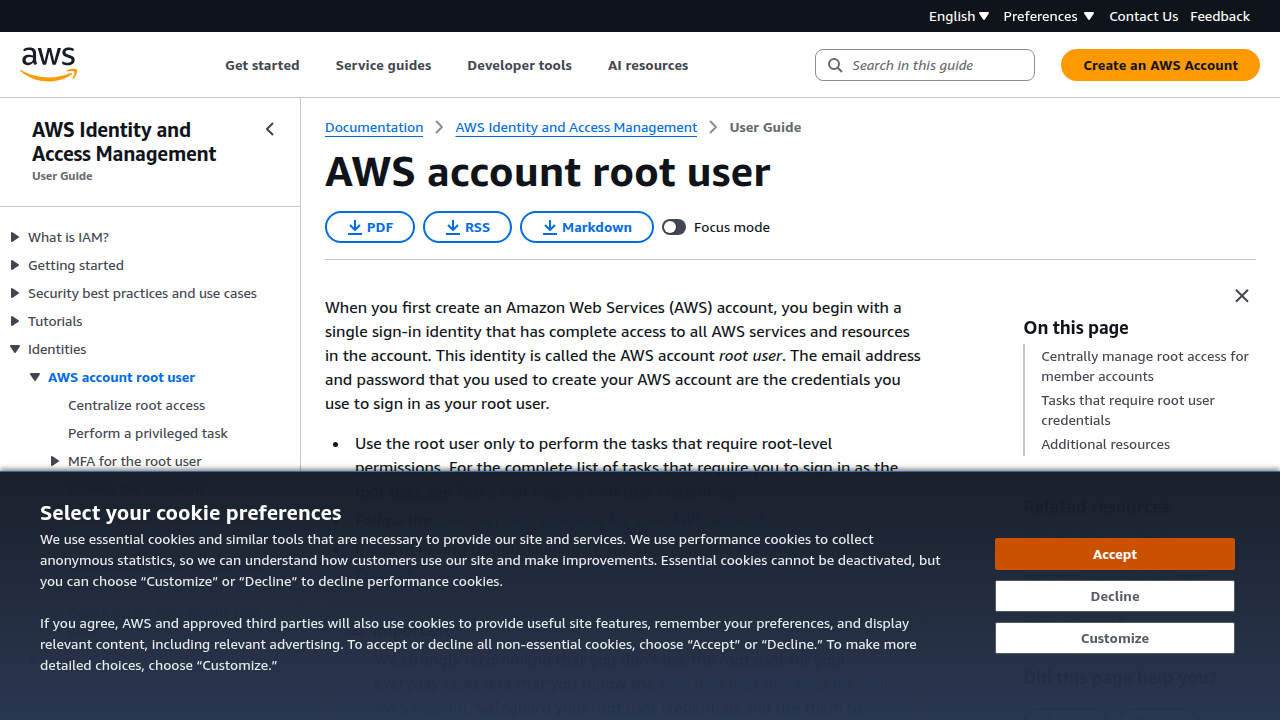
Task: Download the page as PDF
Action: click(370, 227)
